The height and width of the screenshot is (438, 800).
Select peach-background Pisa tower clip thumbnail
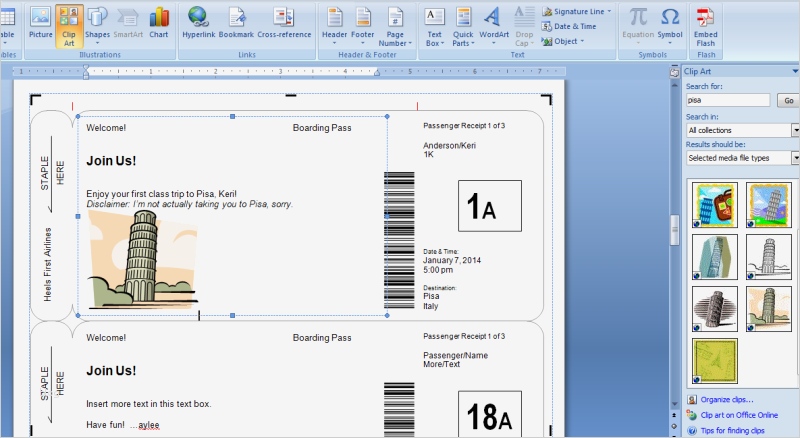click(x=768, y=309)
